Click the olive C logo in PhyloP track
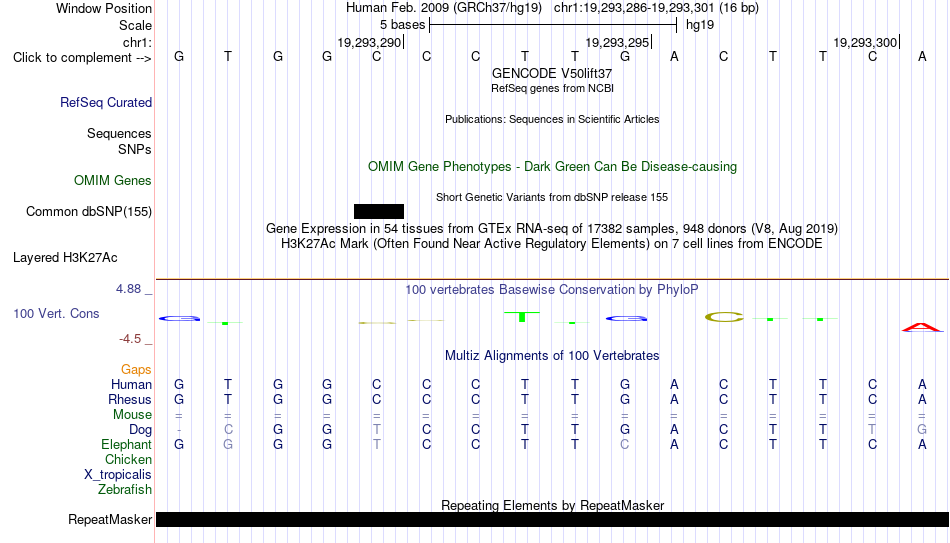Screen dimensions: 950x543 point(724,316)
